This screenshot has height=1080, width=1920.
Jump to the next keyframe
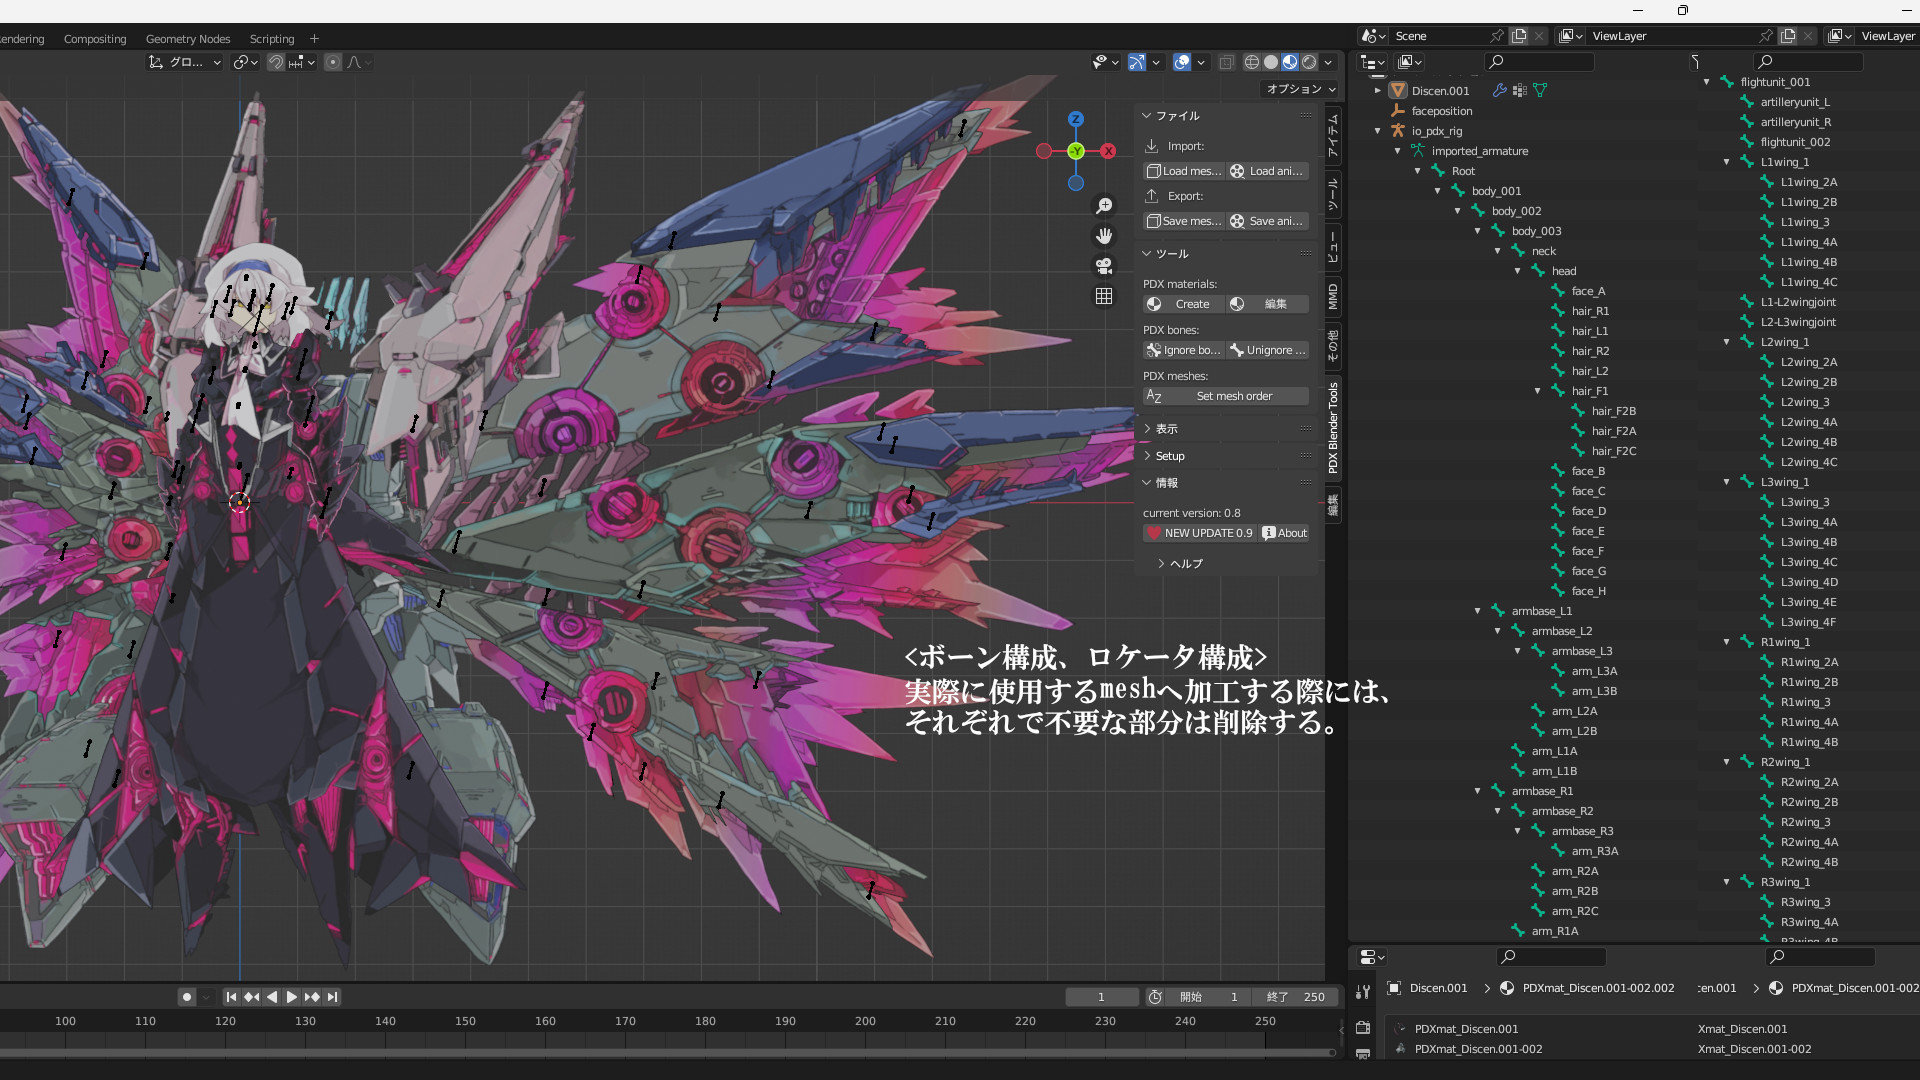coord(312,997)
